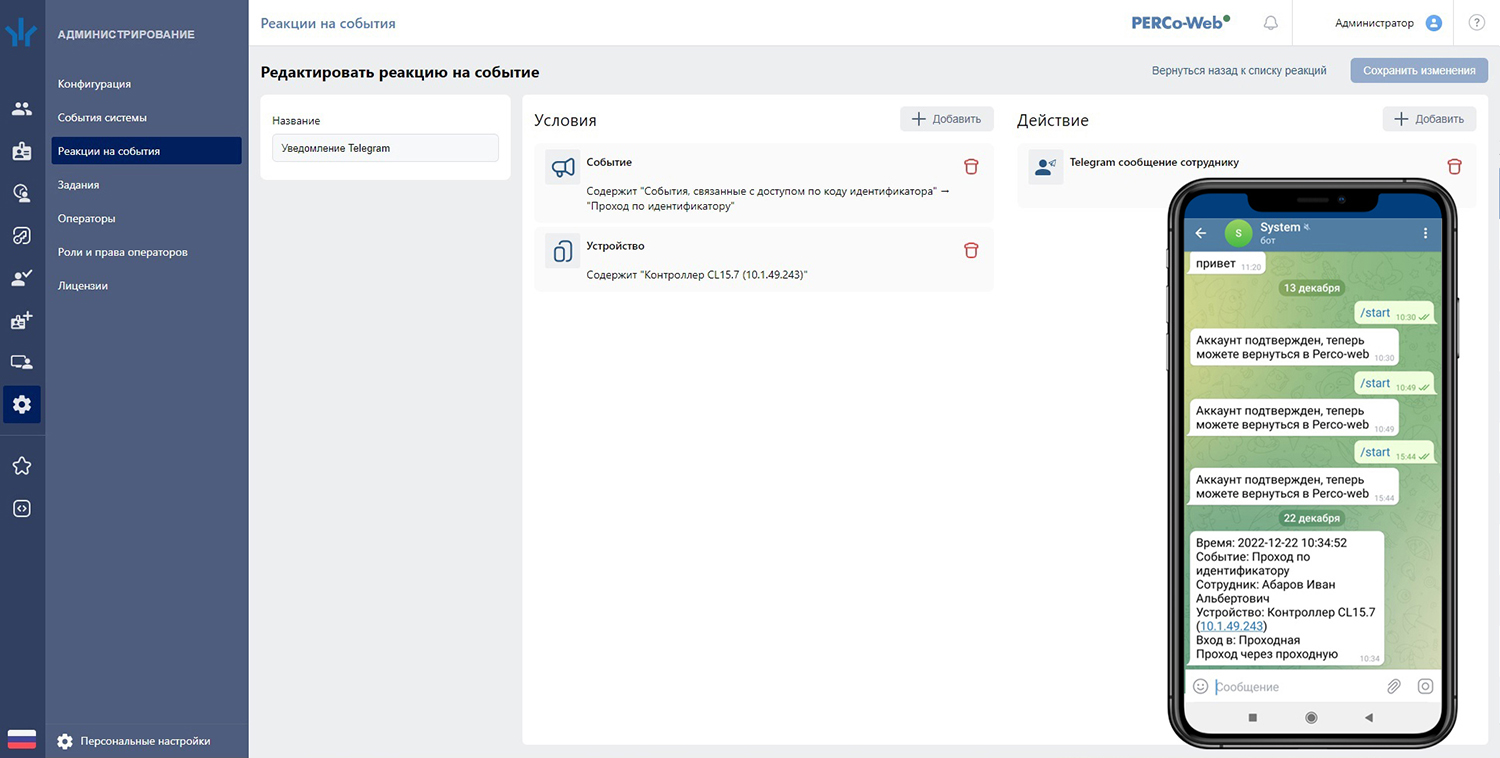This screenshot has height=758, width=1500.
Task: Tap the emoji icon in Telegram input
Action: click(x=1201, y=687)
